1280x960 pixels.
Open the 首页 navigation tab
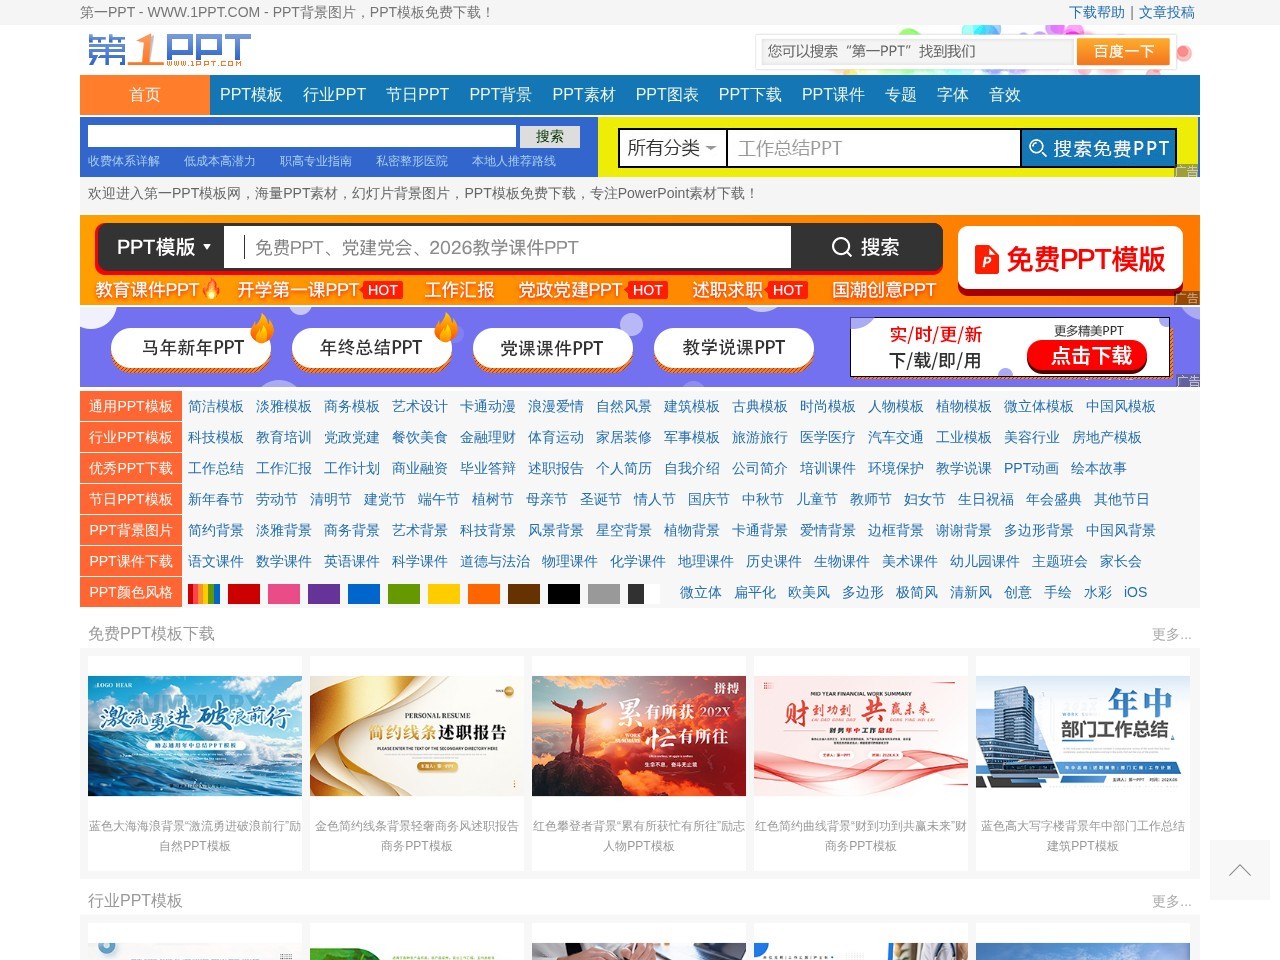click(x=144, y=95)
